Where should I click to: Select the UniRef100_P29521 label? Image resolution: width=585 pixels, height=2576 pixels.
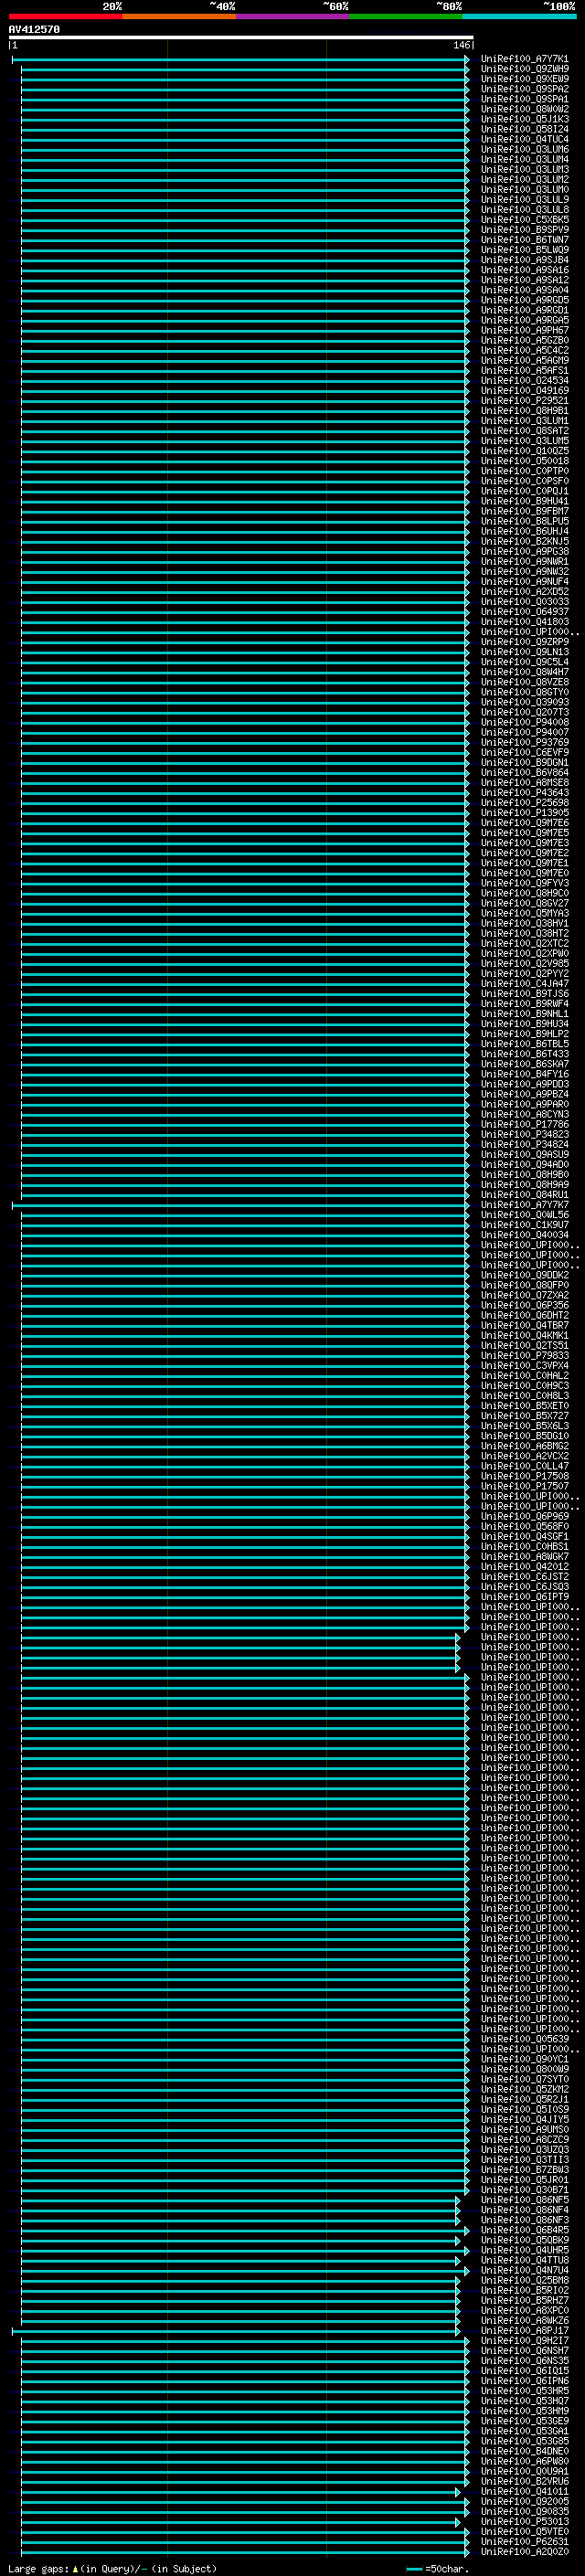coord(524,401)
